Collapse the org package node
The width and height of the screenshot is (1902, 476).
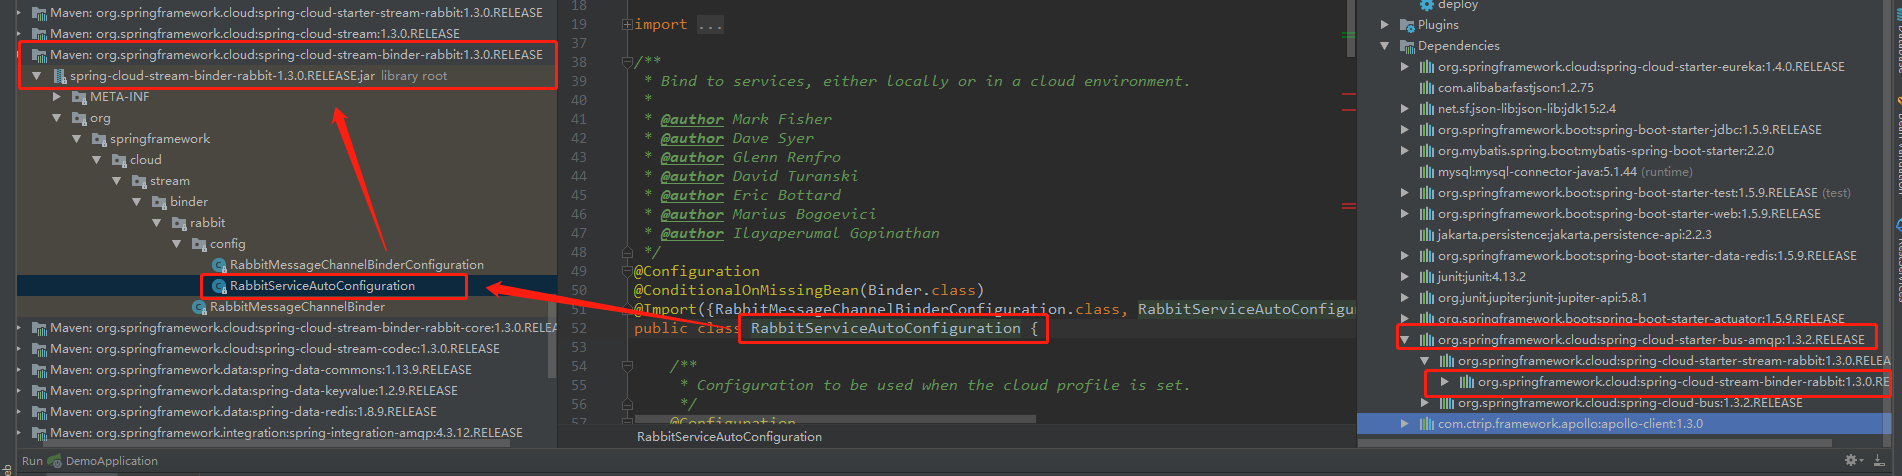(57, 118)
